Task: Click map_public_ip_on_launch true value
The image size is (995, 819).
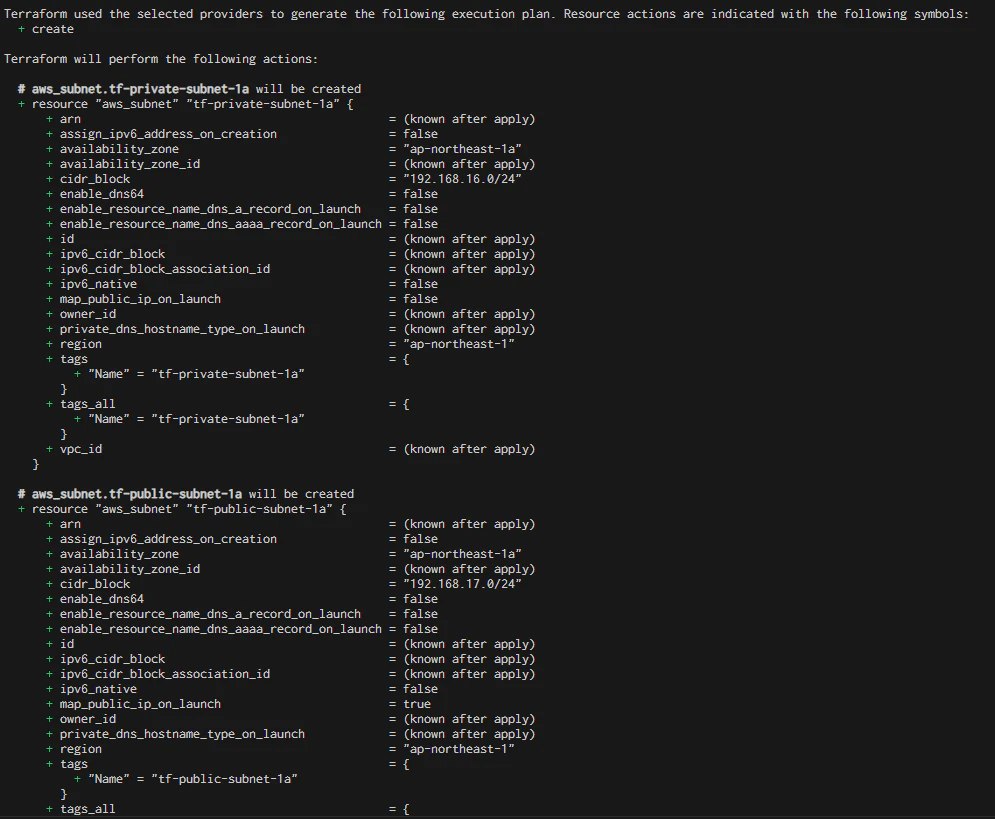Action: (x=417, y=704)
